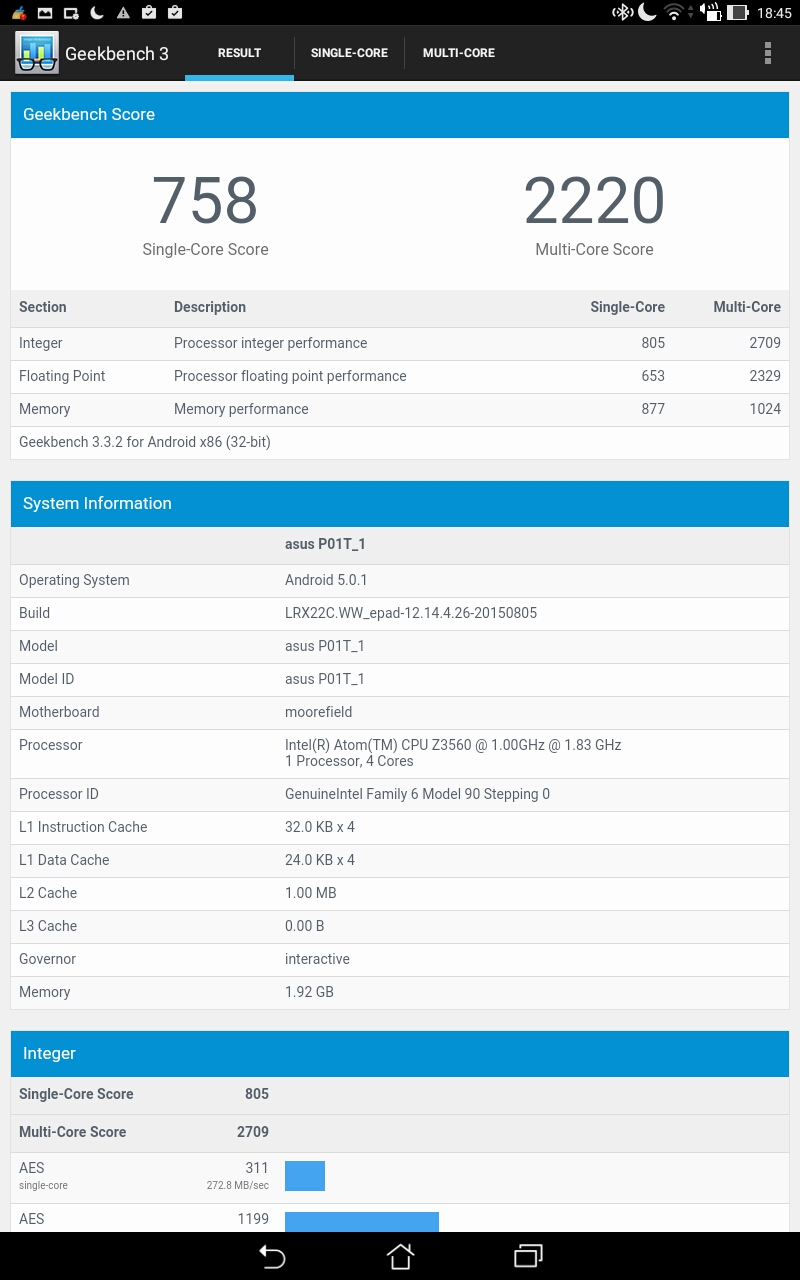This screenshot has width=800, height=1280.
Task: Select the 'interactive' governor value
Action: [317, 959]
